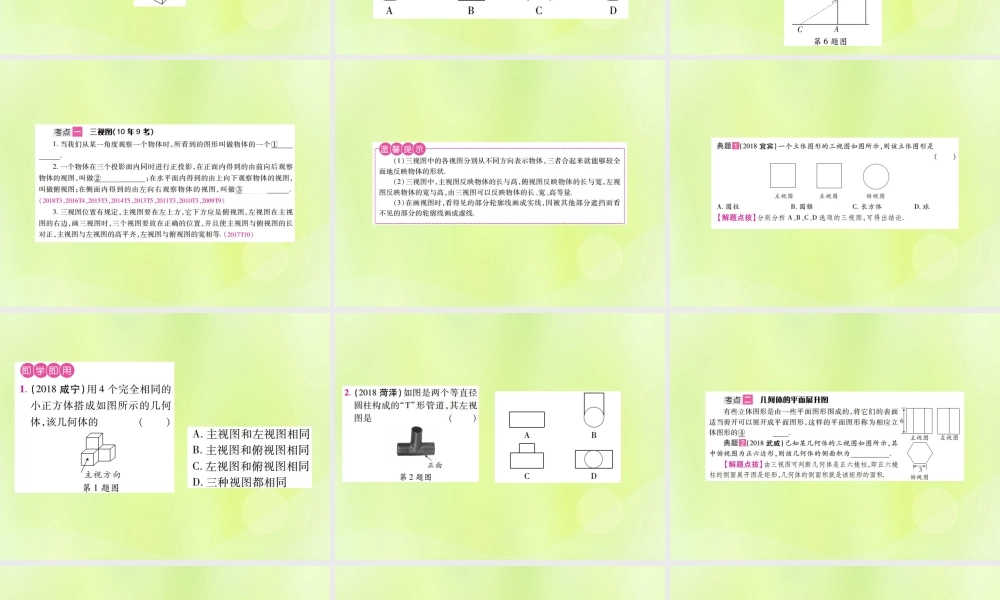Open the 考点二 几何体的平面展开图 slide
The width and height of the screenshot is (1000, 600).
point(835,436)
